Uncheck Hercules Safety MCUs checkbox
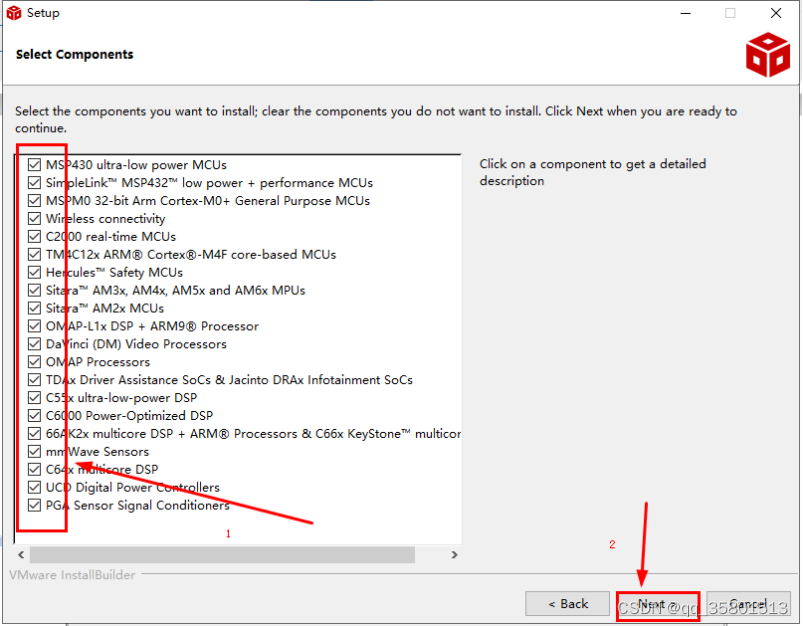This screenshot has height=626, width=803. click(x=34, y=272)
